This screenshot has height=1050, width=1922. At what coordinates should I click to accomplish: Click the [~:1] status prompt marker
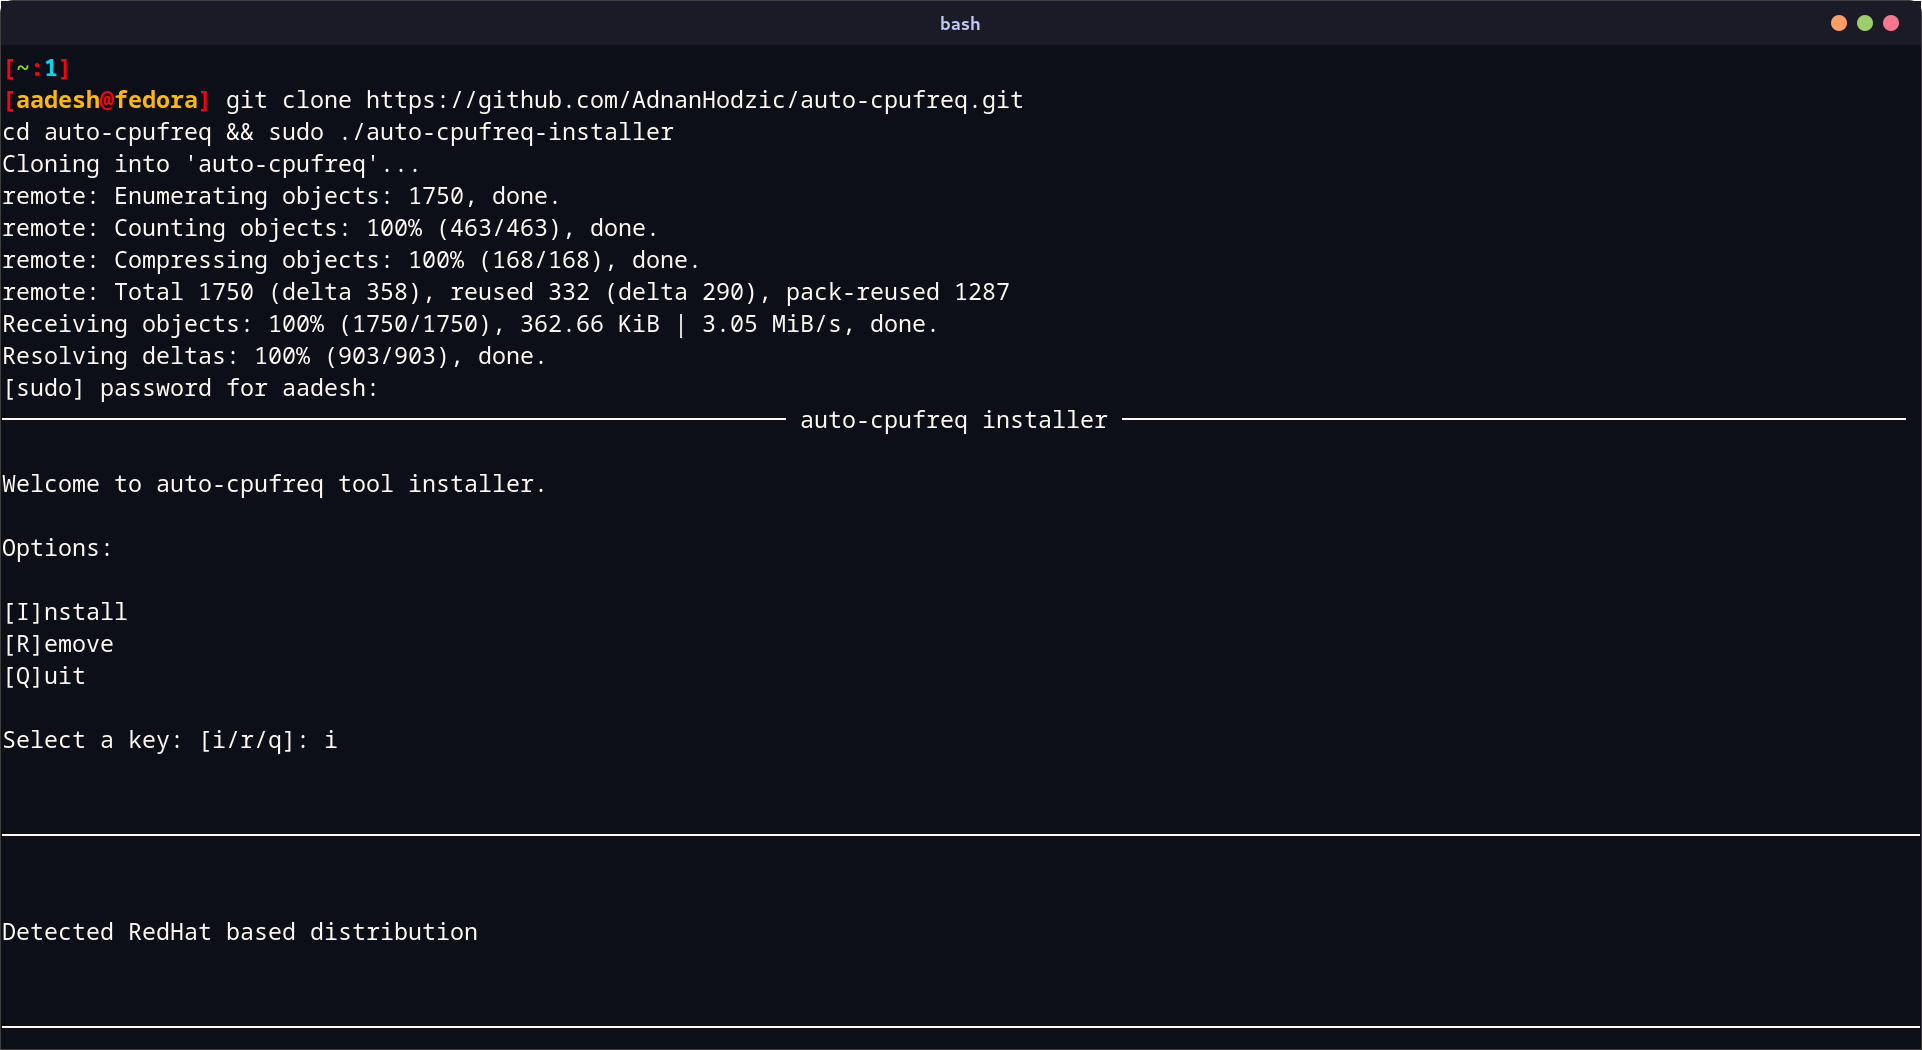(x=37, y=68)
